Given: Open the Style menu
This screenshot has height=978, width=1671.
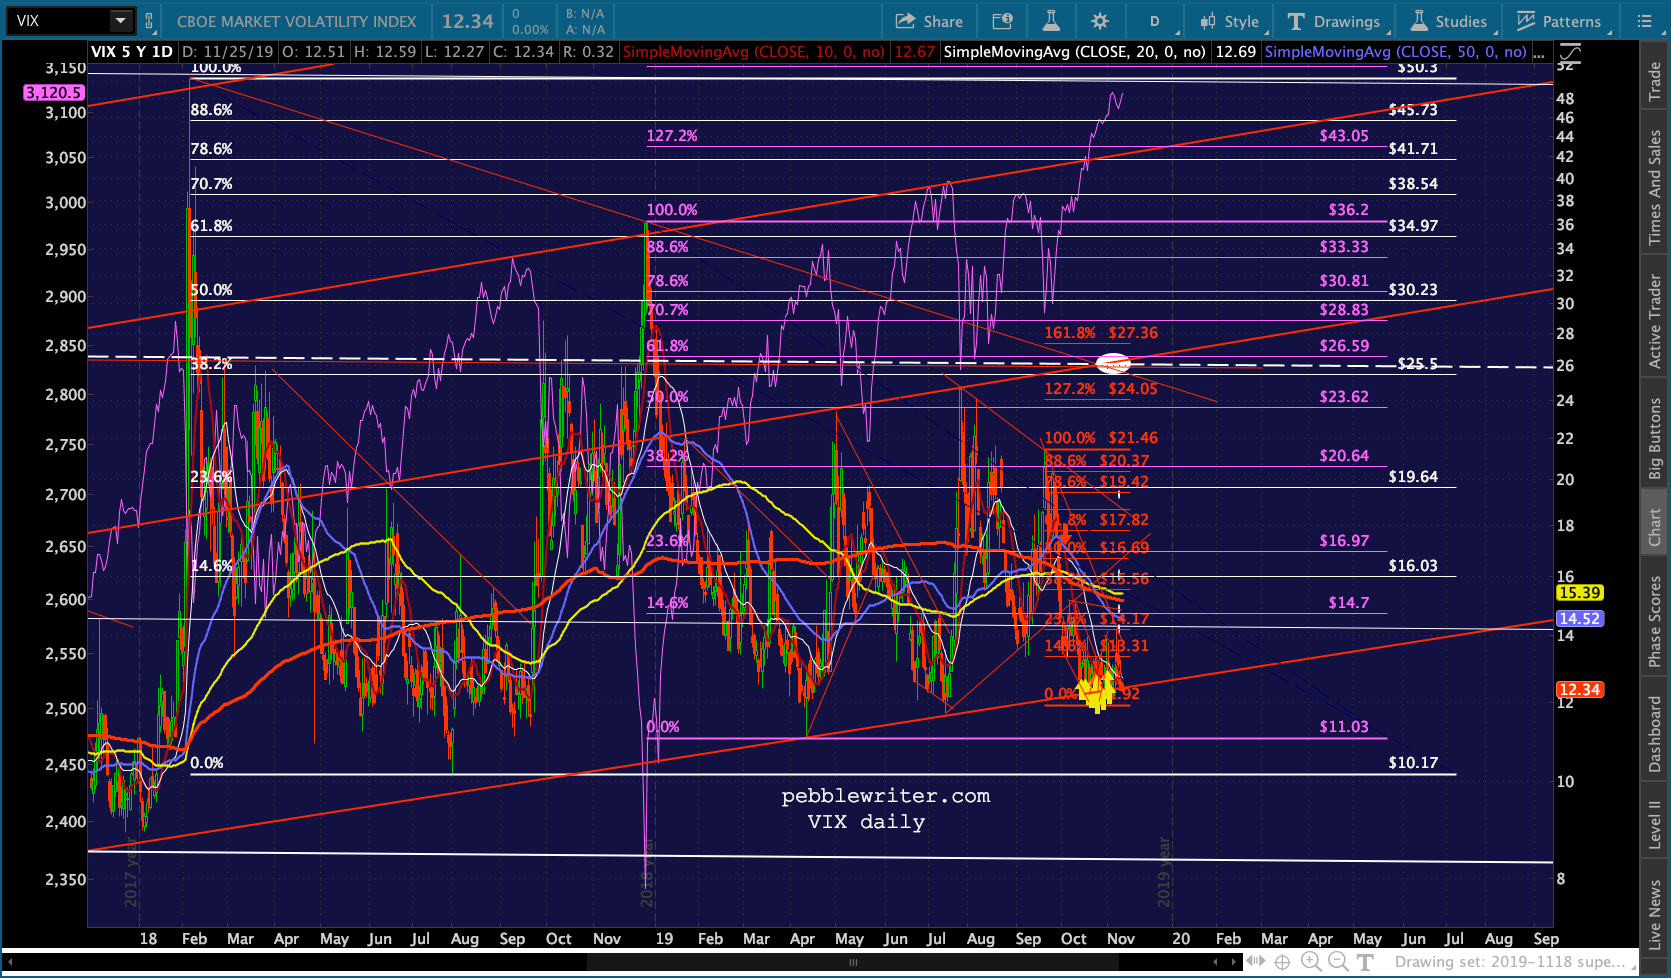Looking at the screenshot, I should (x=1231, y=21).
